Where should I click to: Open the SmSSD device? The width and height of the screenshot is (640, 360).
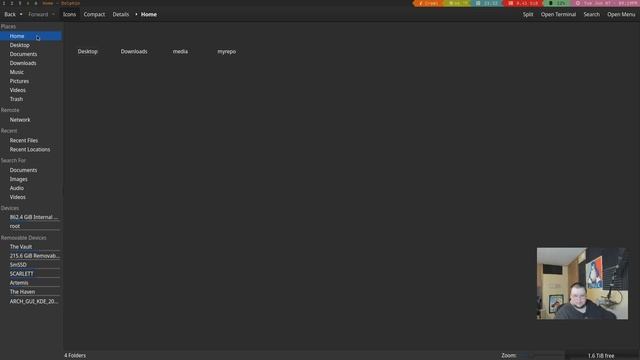[31, 264]
